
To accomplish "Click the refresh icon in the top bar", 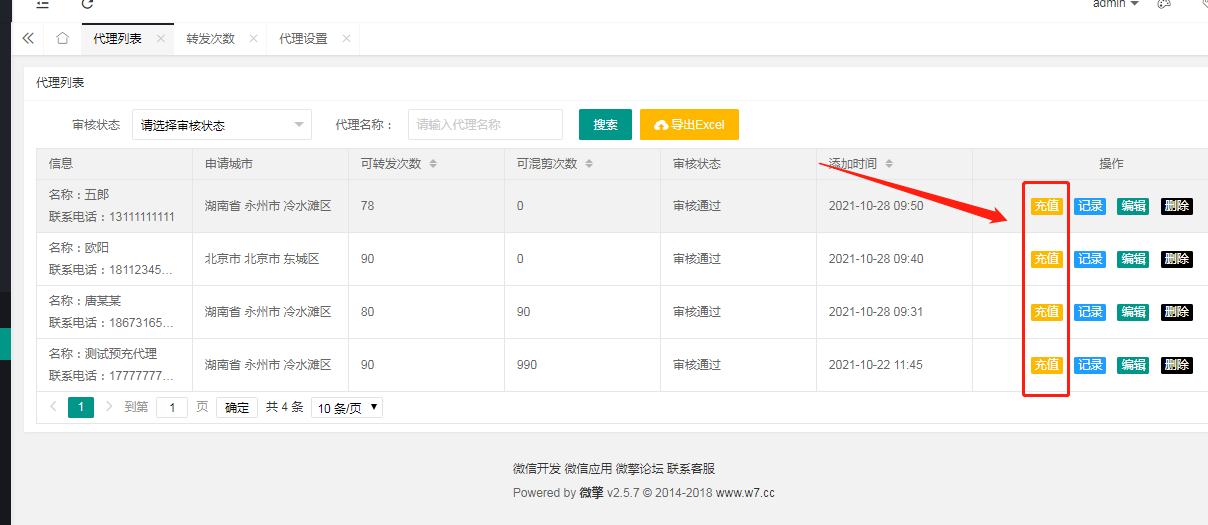I will (87, 4).
